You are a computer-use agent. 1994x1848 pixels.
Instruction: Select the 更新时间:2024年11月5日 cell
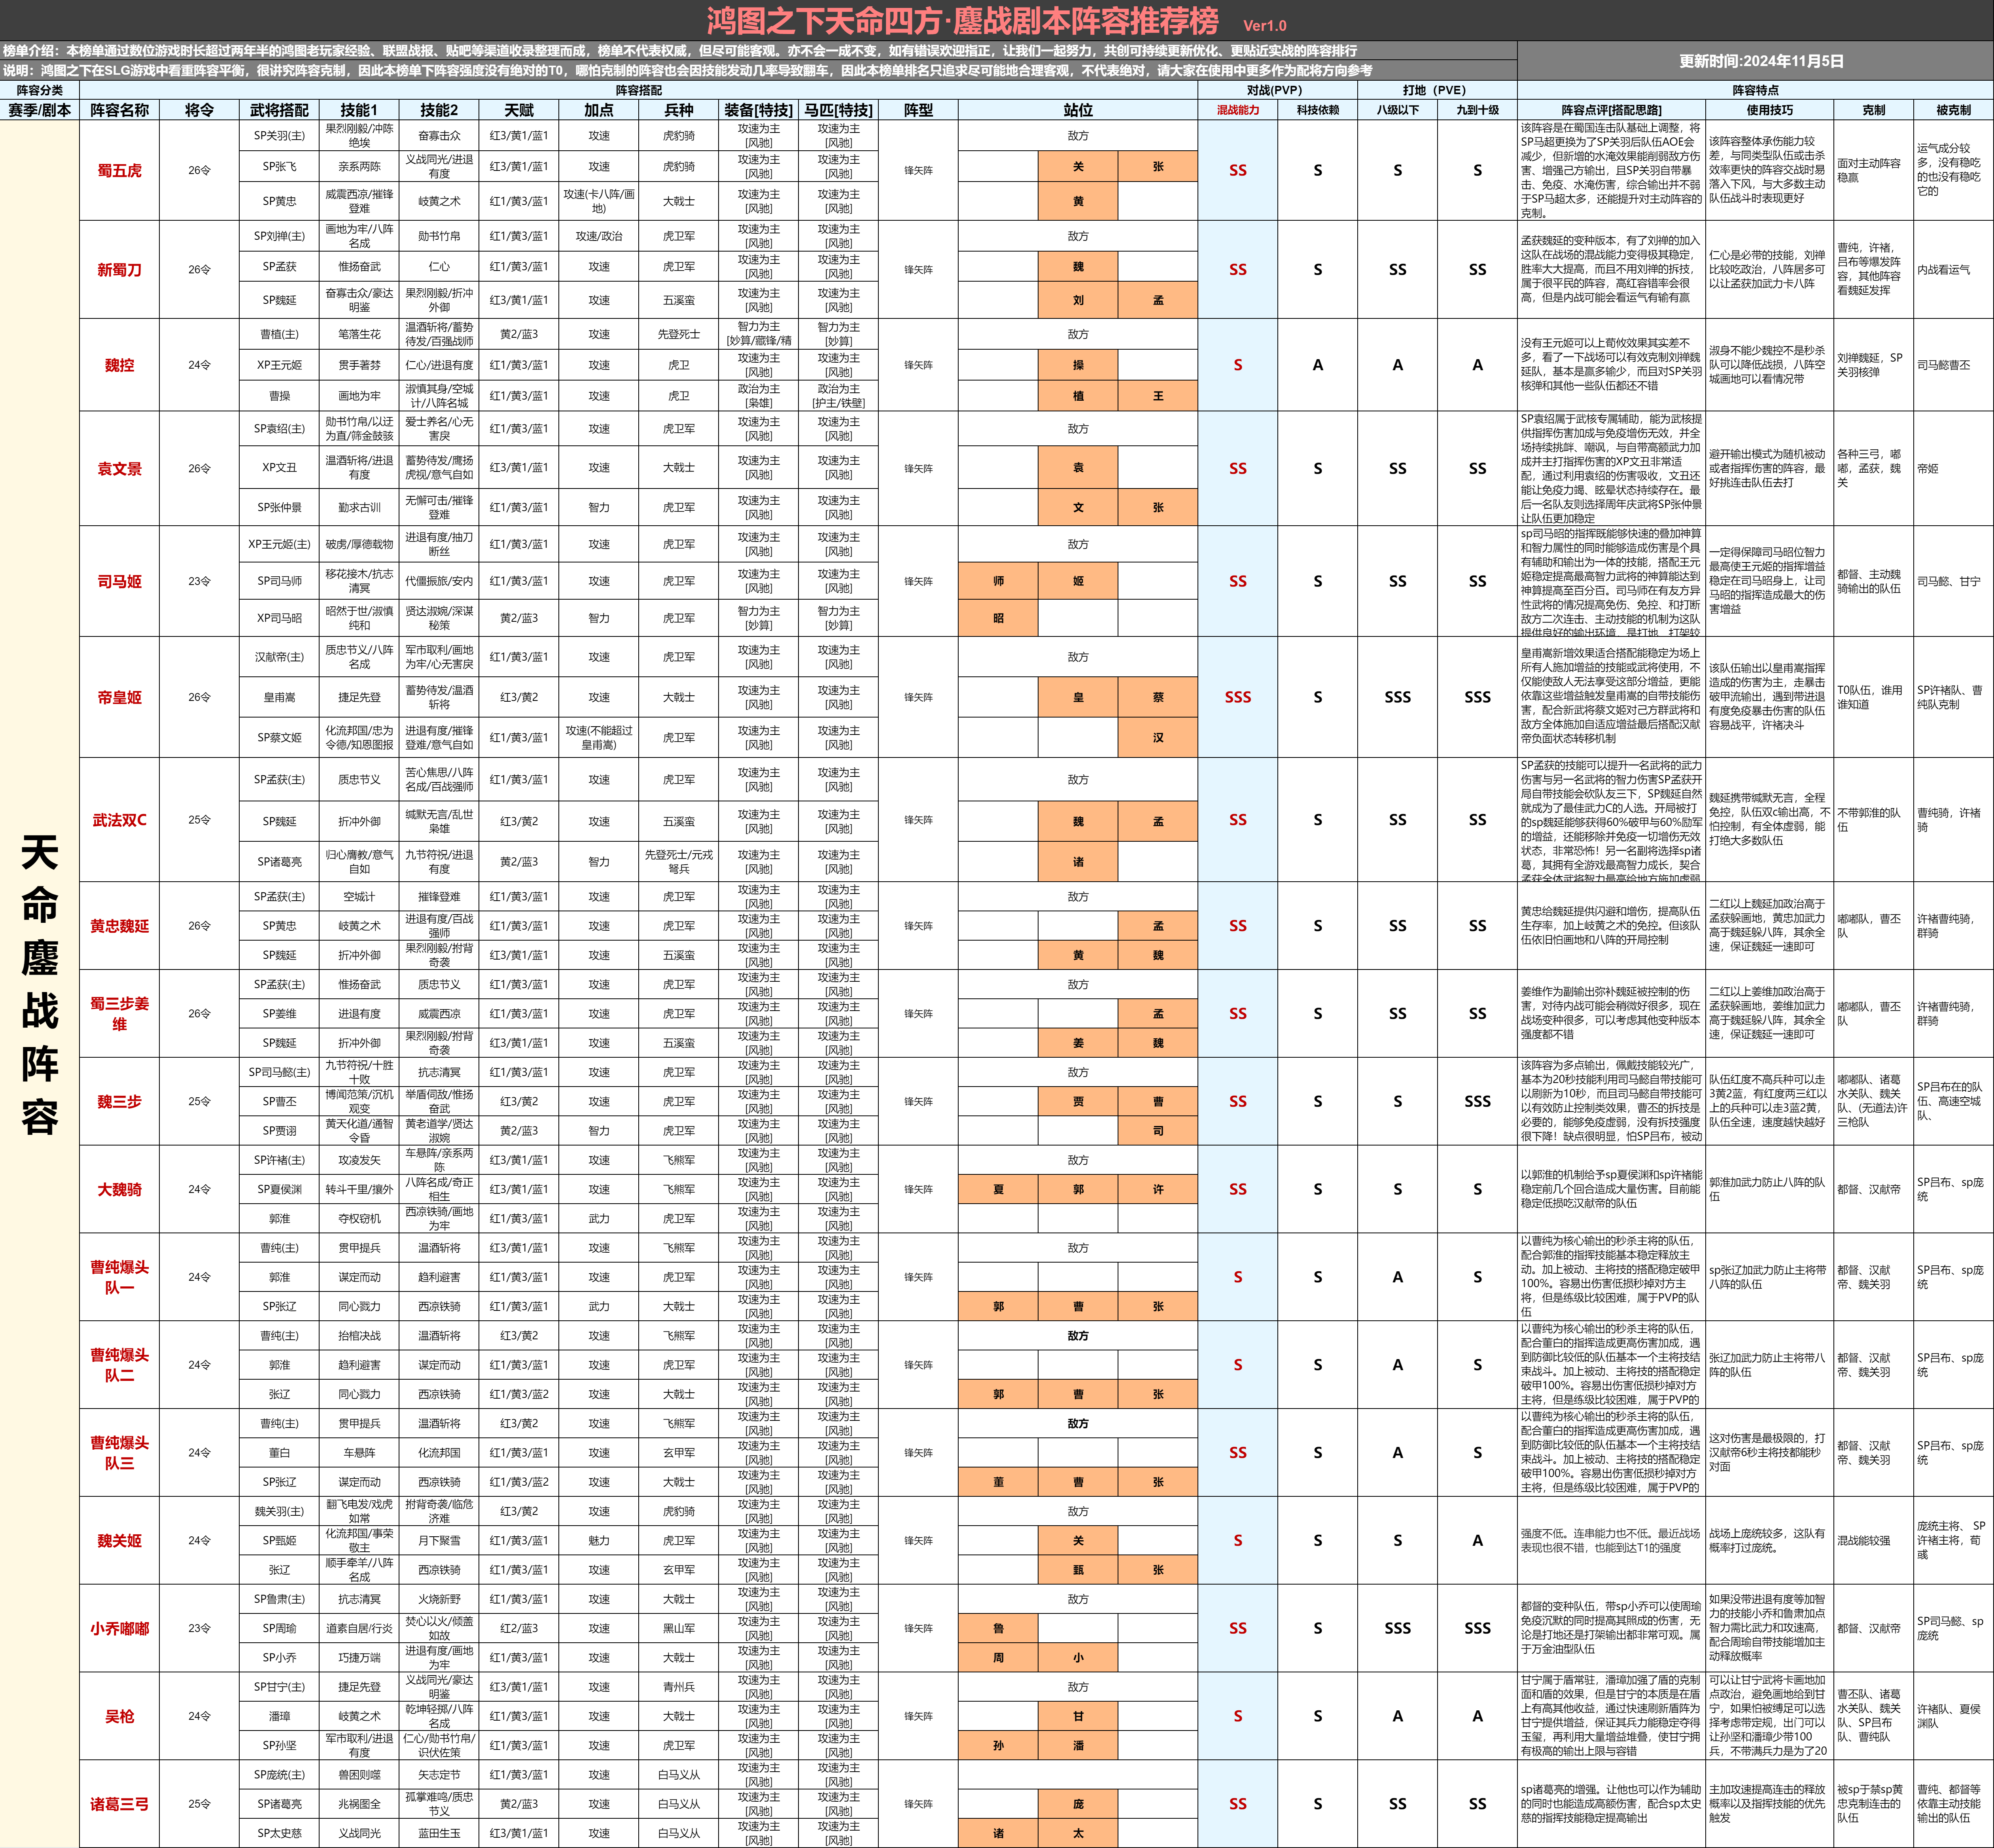coord(1755,61)
